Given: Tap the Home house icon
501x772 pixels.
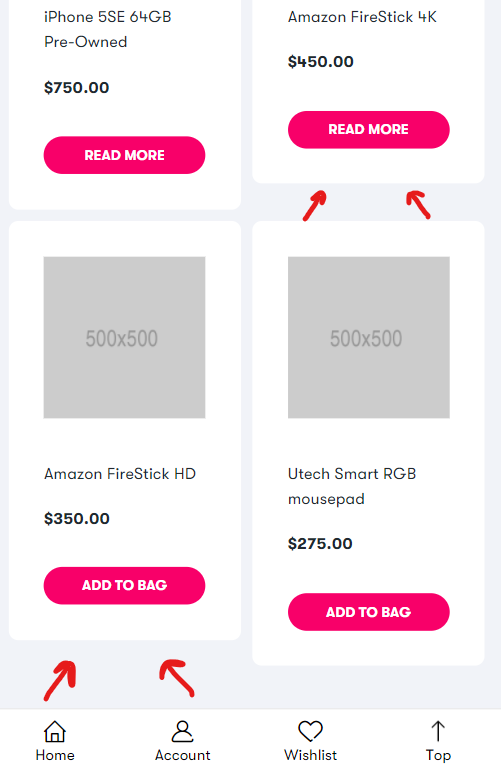Looking at the screenshot, I should pos(55,731).
